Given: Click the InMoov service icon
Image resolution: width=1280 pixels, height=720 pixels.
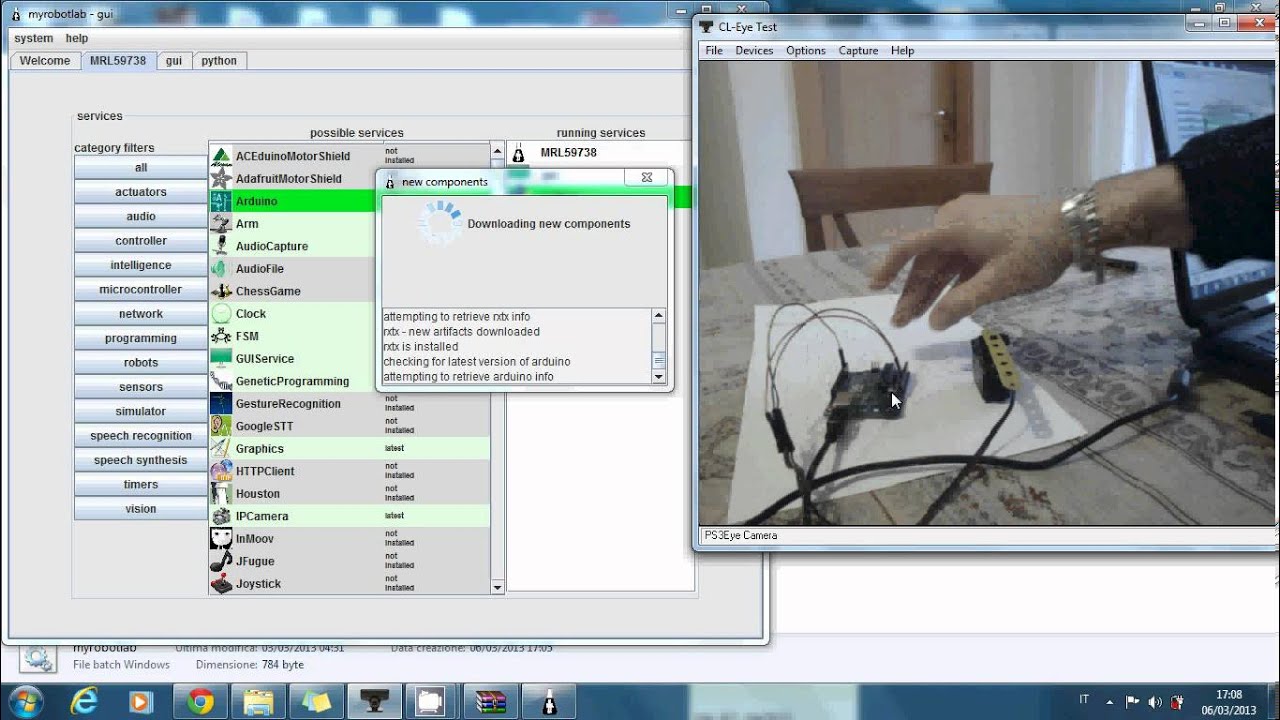Looking at the screenshot, I should pyautogui.click(x=221, y=538).
